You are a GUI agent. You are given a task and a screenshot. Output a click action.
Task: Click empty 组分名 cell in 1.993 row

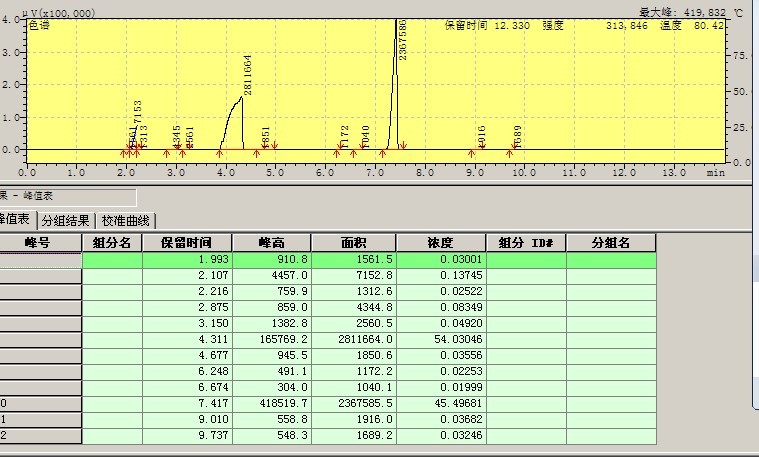pyautogui.click(x=112, y=259)
